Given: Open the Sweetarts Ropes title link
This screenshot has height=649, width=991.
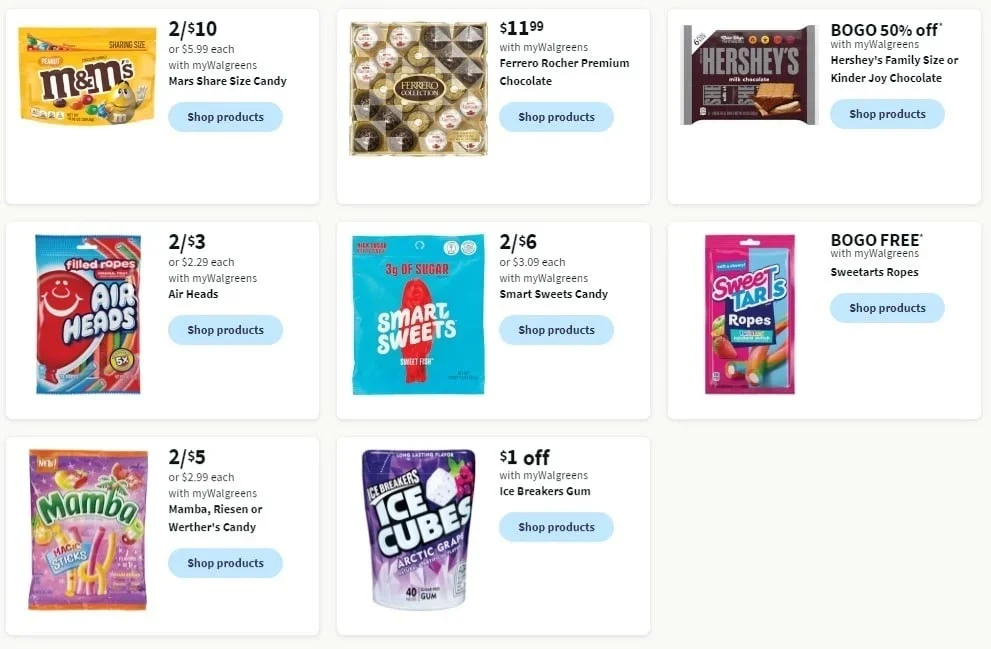Looking at the screenshot, I should click(x=874, y=272).
